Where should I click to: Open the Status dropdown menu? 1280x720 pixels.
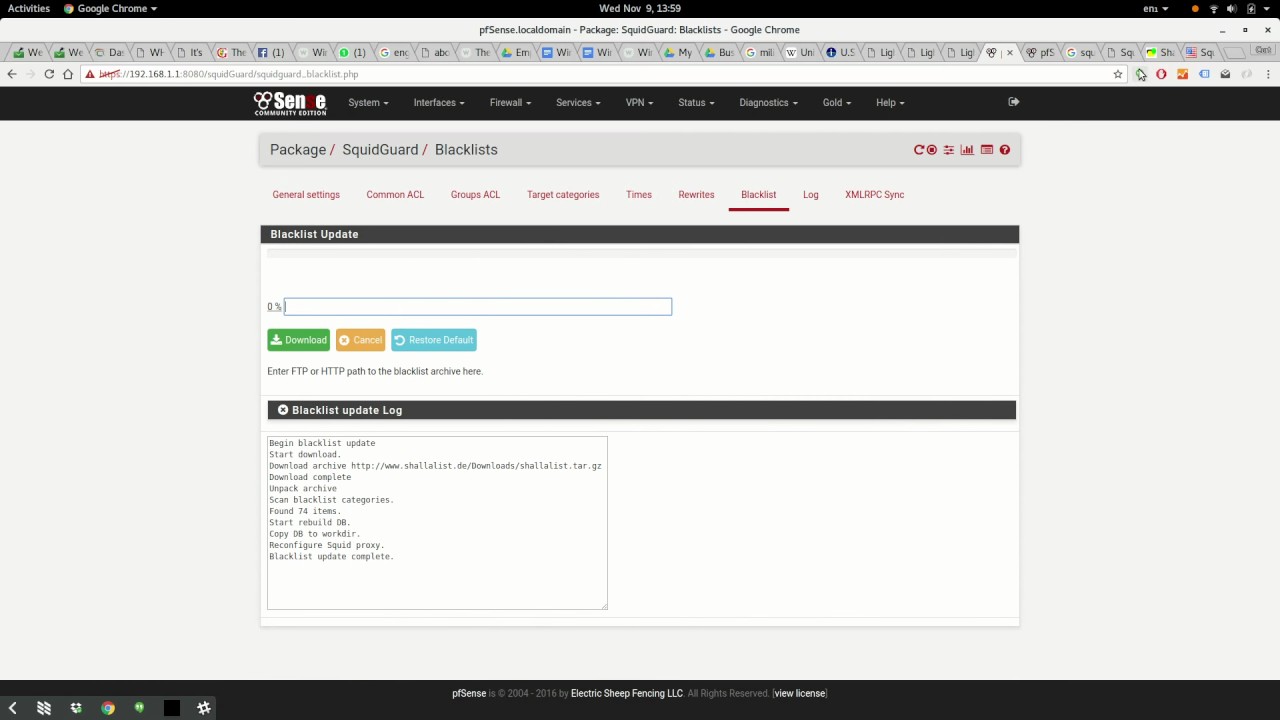click(696, 102)
